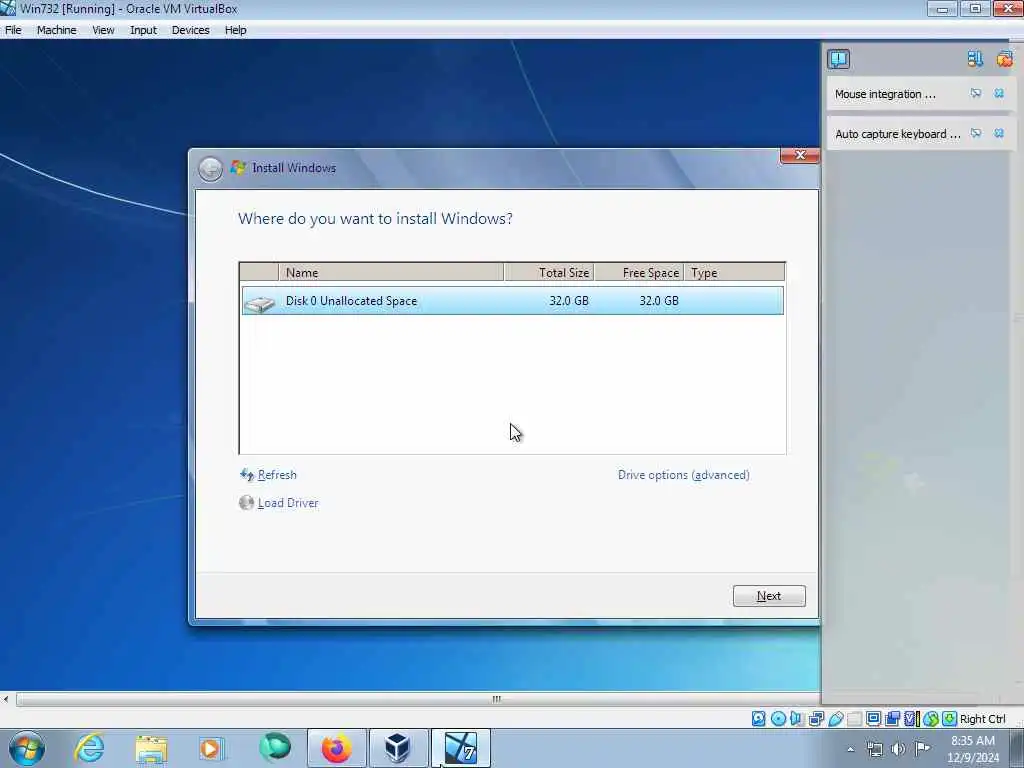Screen dimensions: 1024x768
Task: Click the Win732 VM taskbar icon
Action: pos(460,748)
